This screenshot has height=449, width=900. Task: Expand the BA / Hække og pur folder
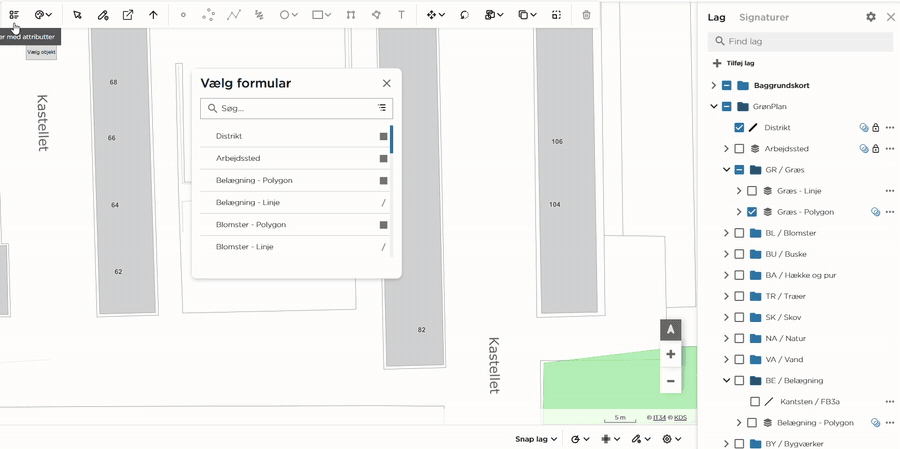(726, 275)
